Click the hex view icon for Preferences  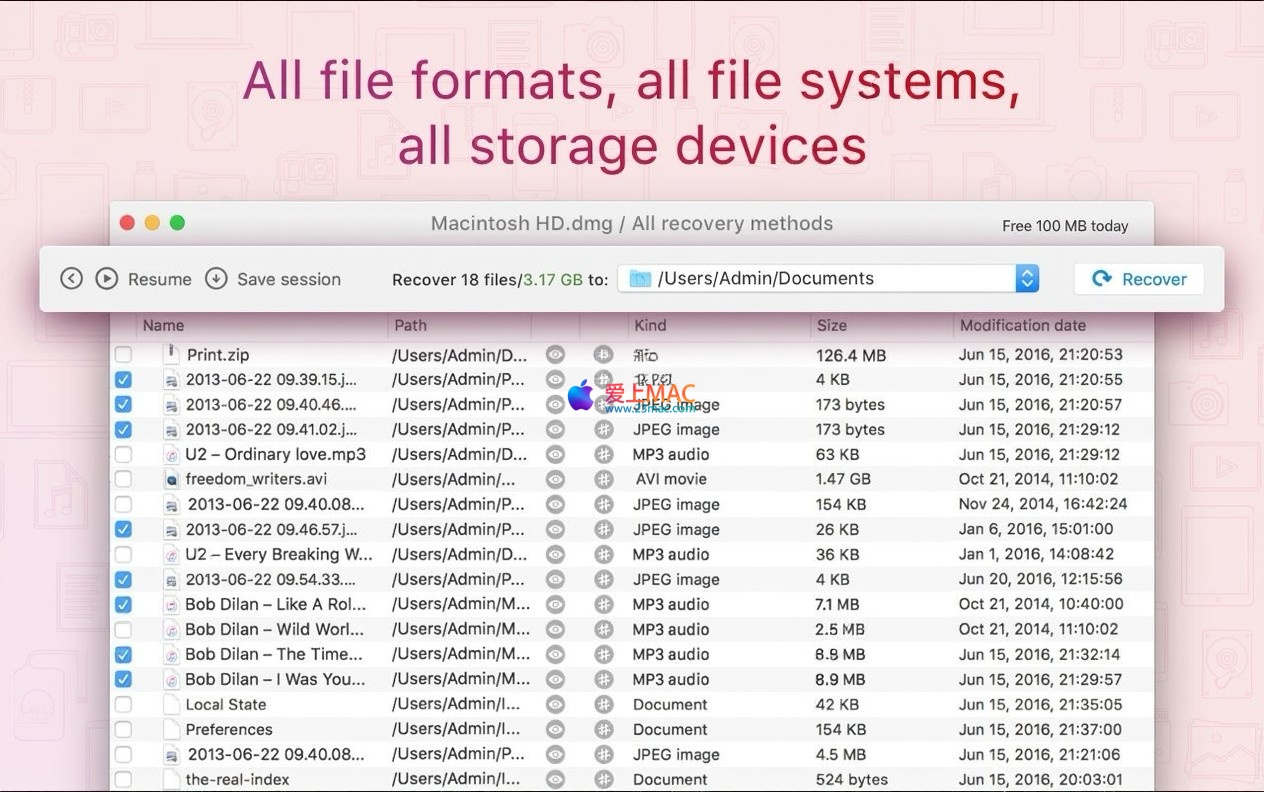[x=603, y=729]
